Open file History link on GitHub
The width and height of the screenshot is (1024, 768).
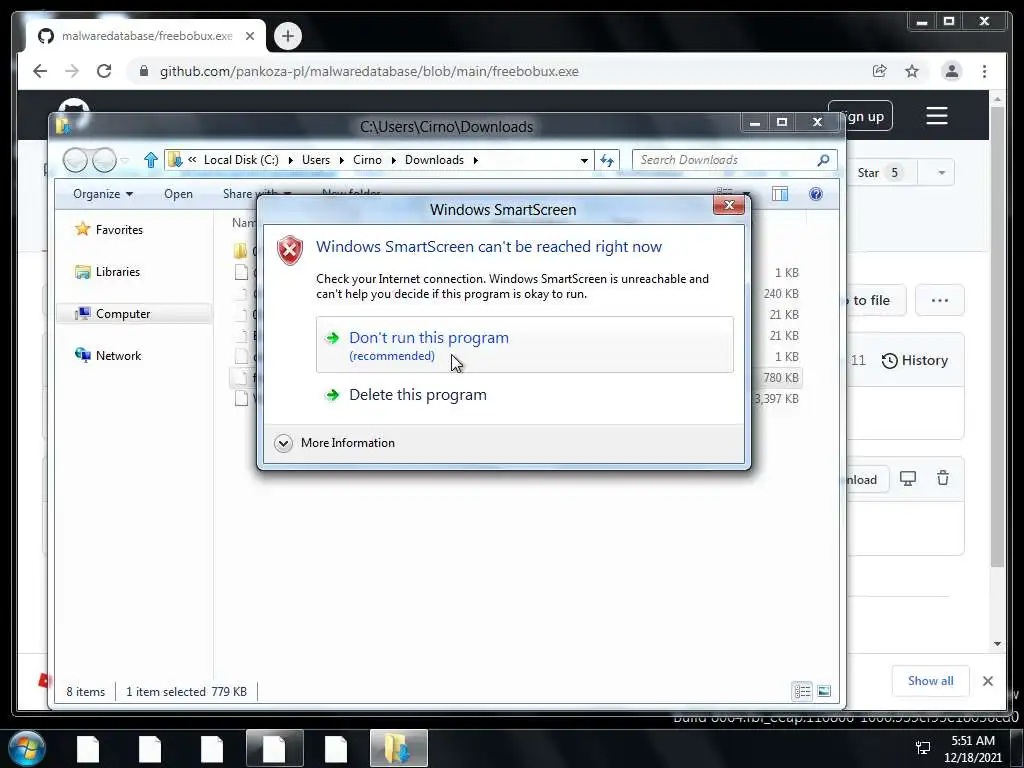point(915,360)
